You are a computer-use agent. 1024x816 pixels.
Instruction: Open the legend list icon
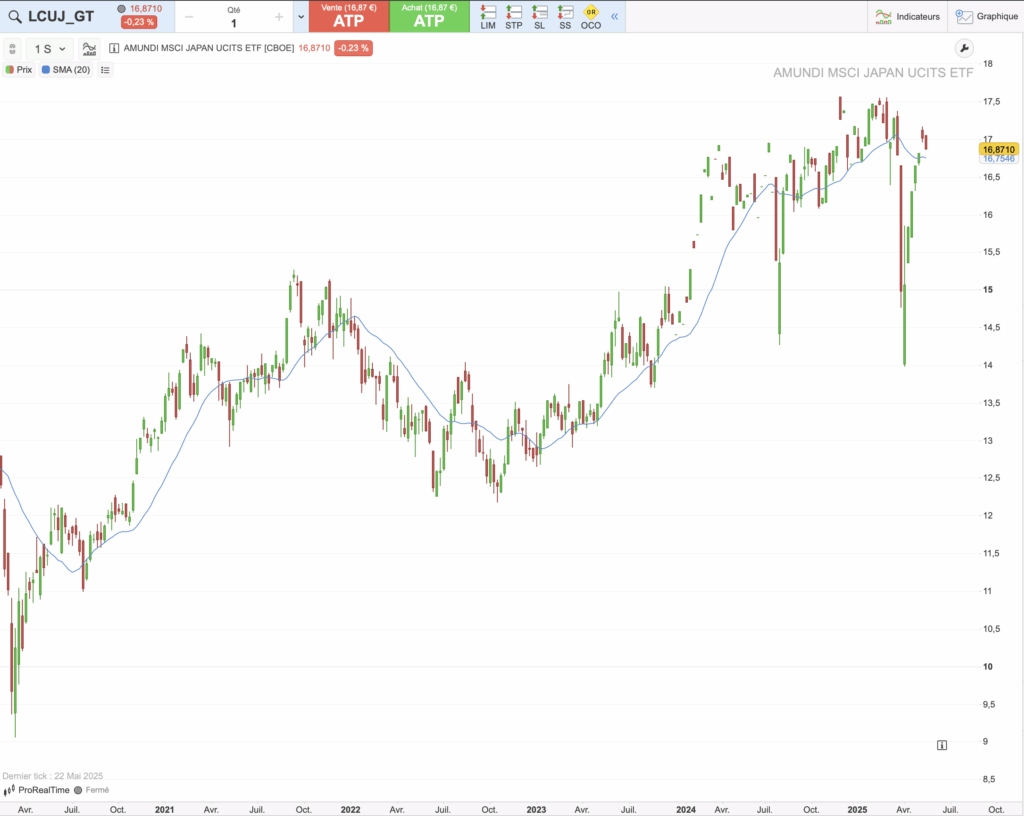click(105, 70)
